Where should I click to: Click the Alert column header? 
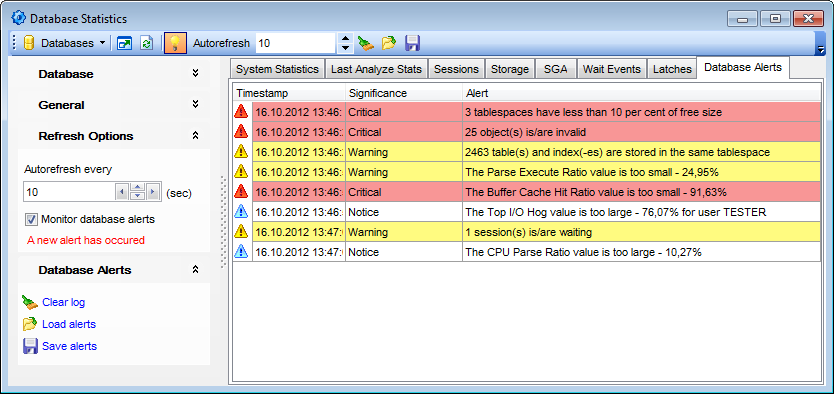(641, 94)
